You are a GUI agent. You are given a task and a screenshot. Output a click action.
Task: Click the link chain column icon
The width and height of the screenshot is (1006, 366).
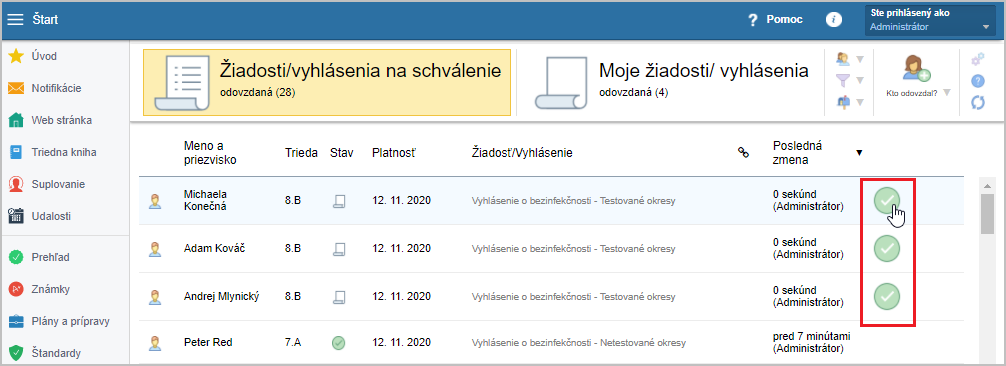coord(744,152)
